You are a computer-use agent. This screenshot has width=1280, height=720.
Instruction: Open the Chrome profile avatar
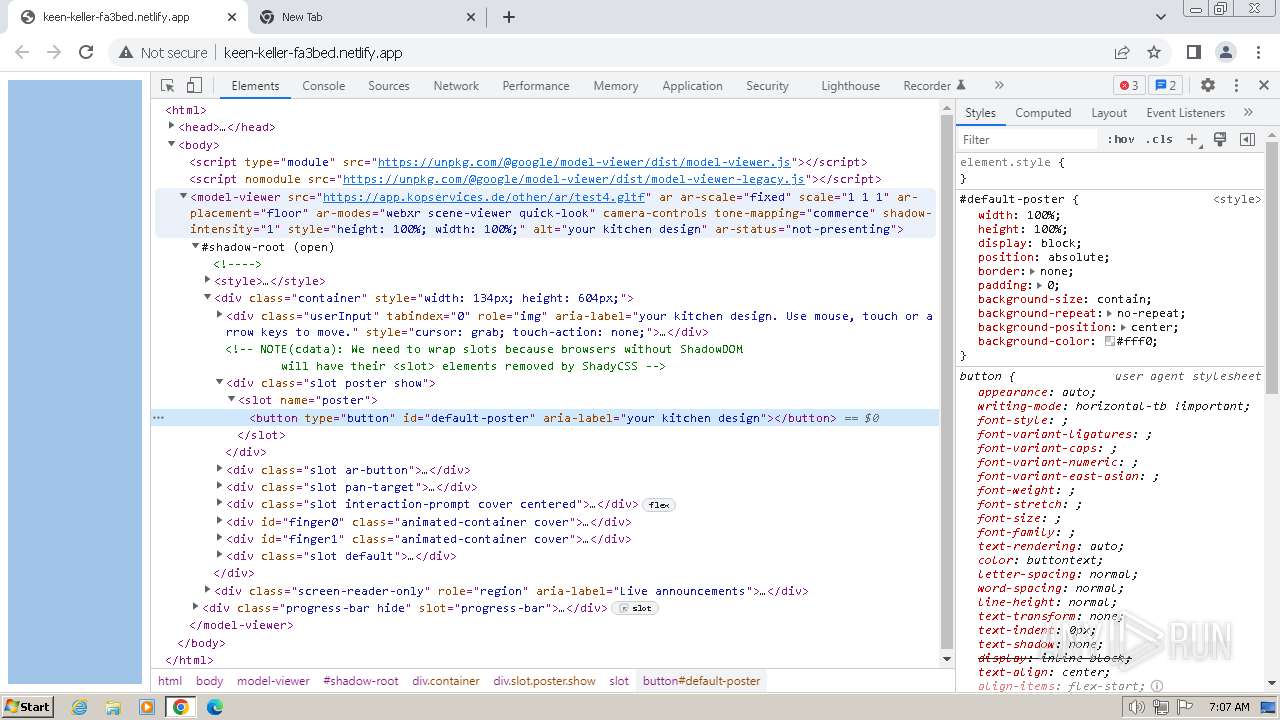tap(1226, 52)
